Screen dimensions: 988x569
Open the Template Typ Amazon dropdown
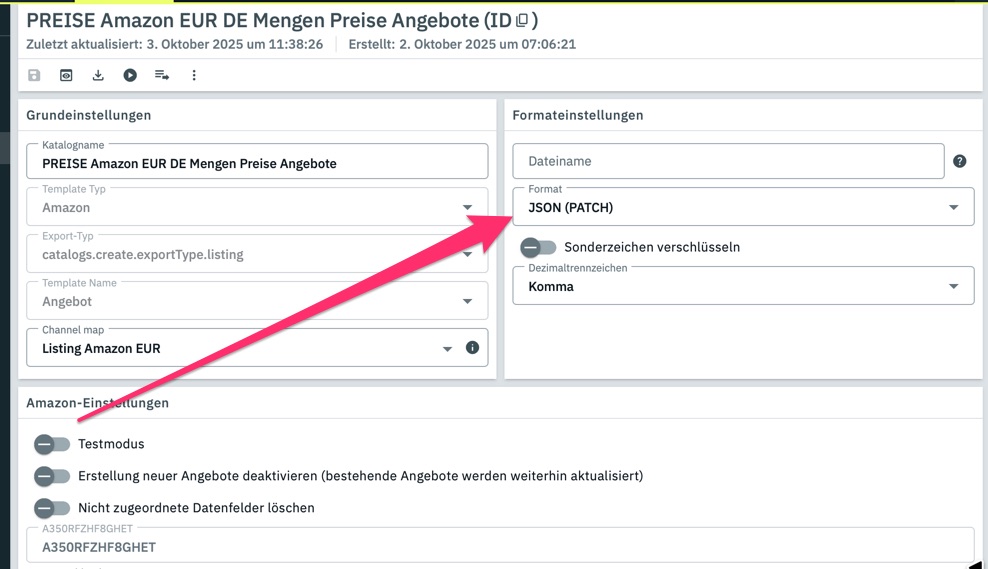256,207
